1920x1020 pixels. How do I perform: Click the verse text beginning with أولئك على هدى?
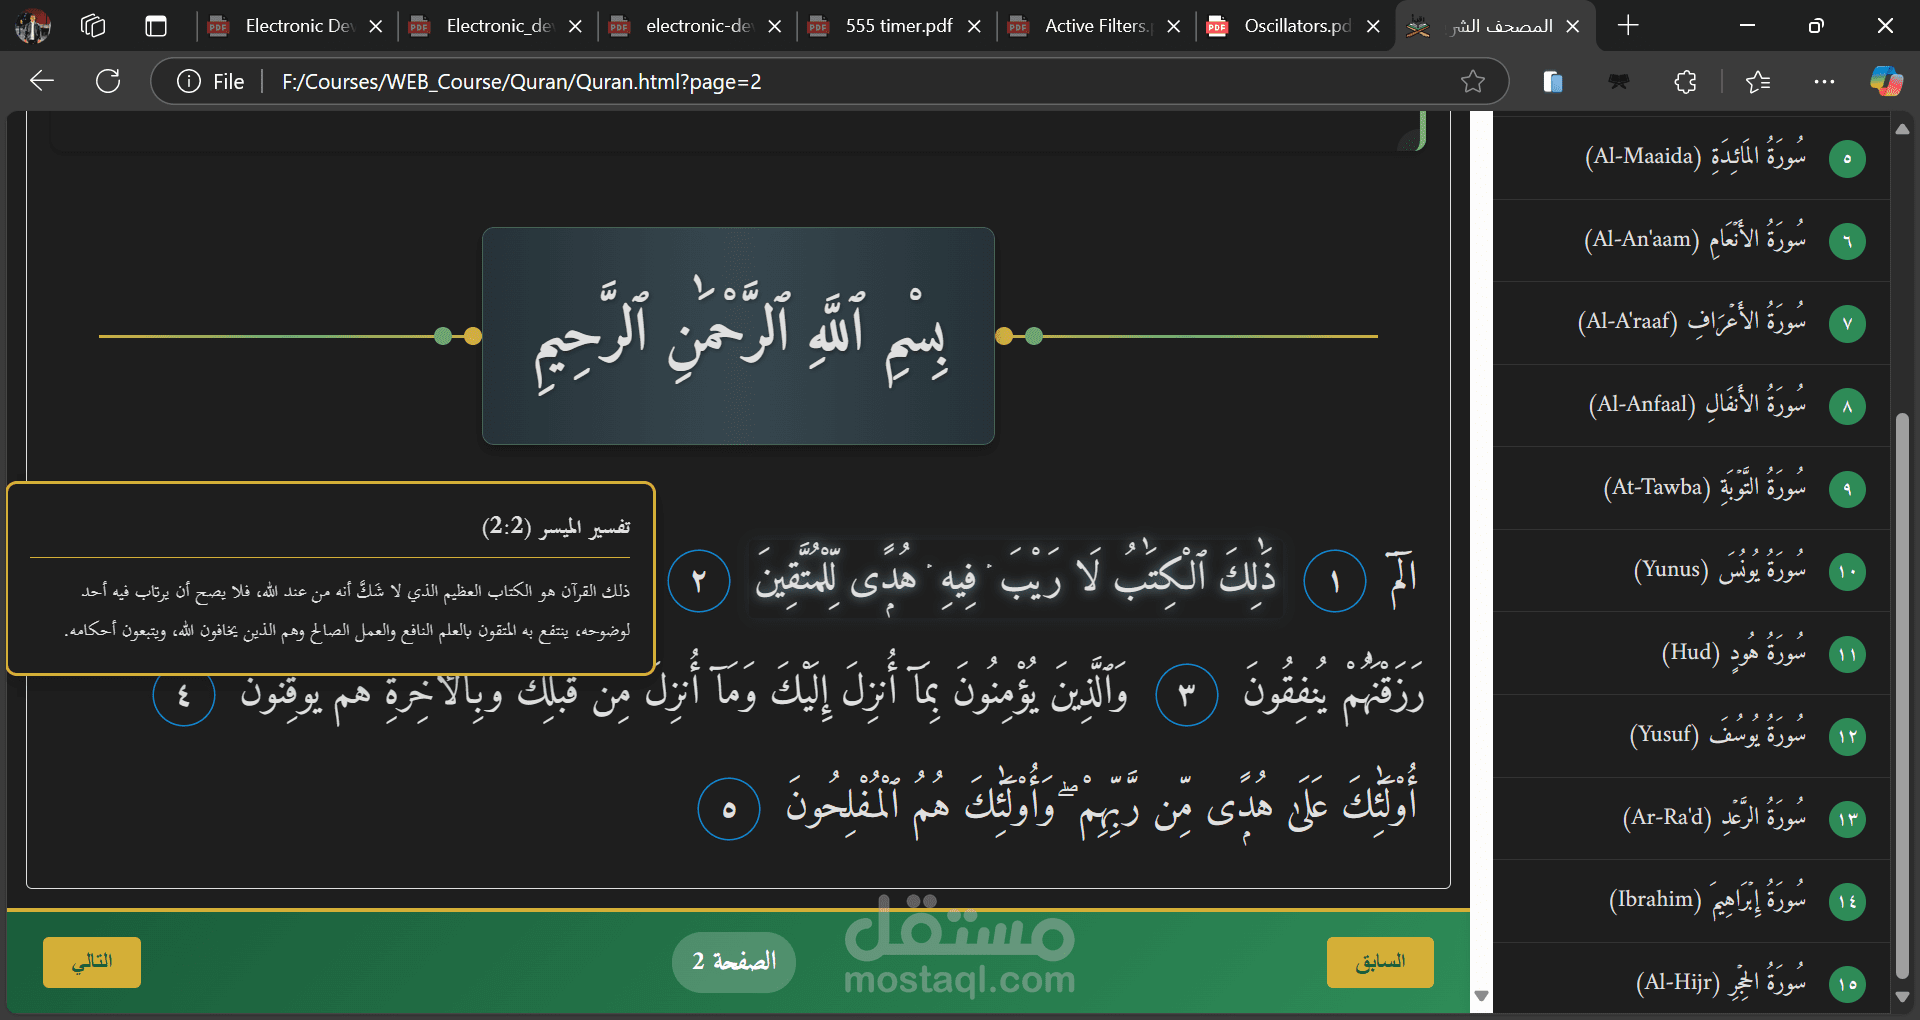click(1100, 806)
